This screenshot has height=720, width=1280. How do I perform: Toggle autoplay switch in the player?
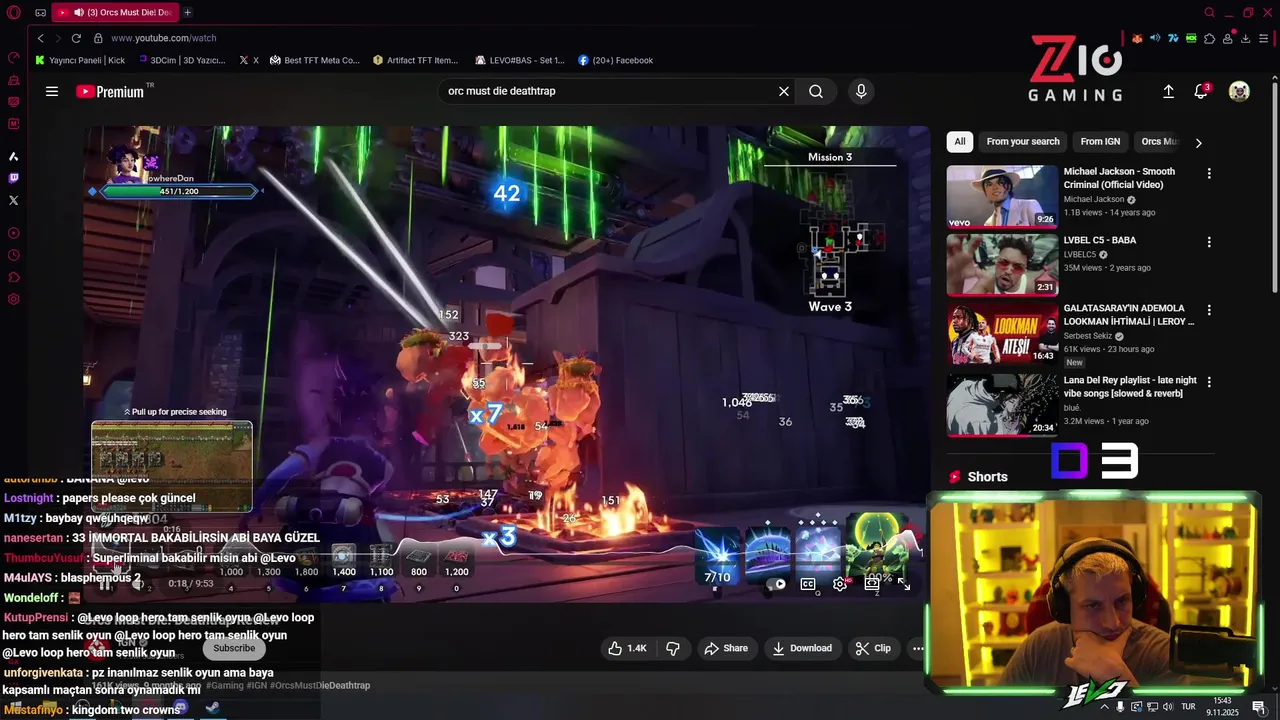click(776, 584)
